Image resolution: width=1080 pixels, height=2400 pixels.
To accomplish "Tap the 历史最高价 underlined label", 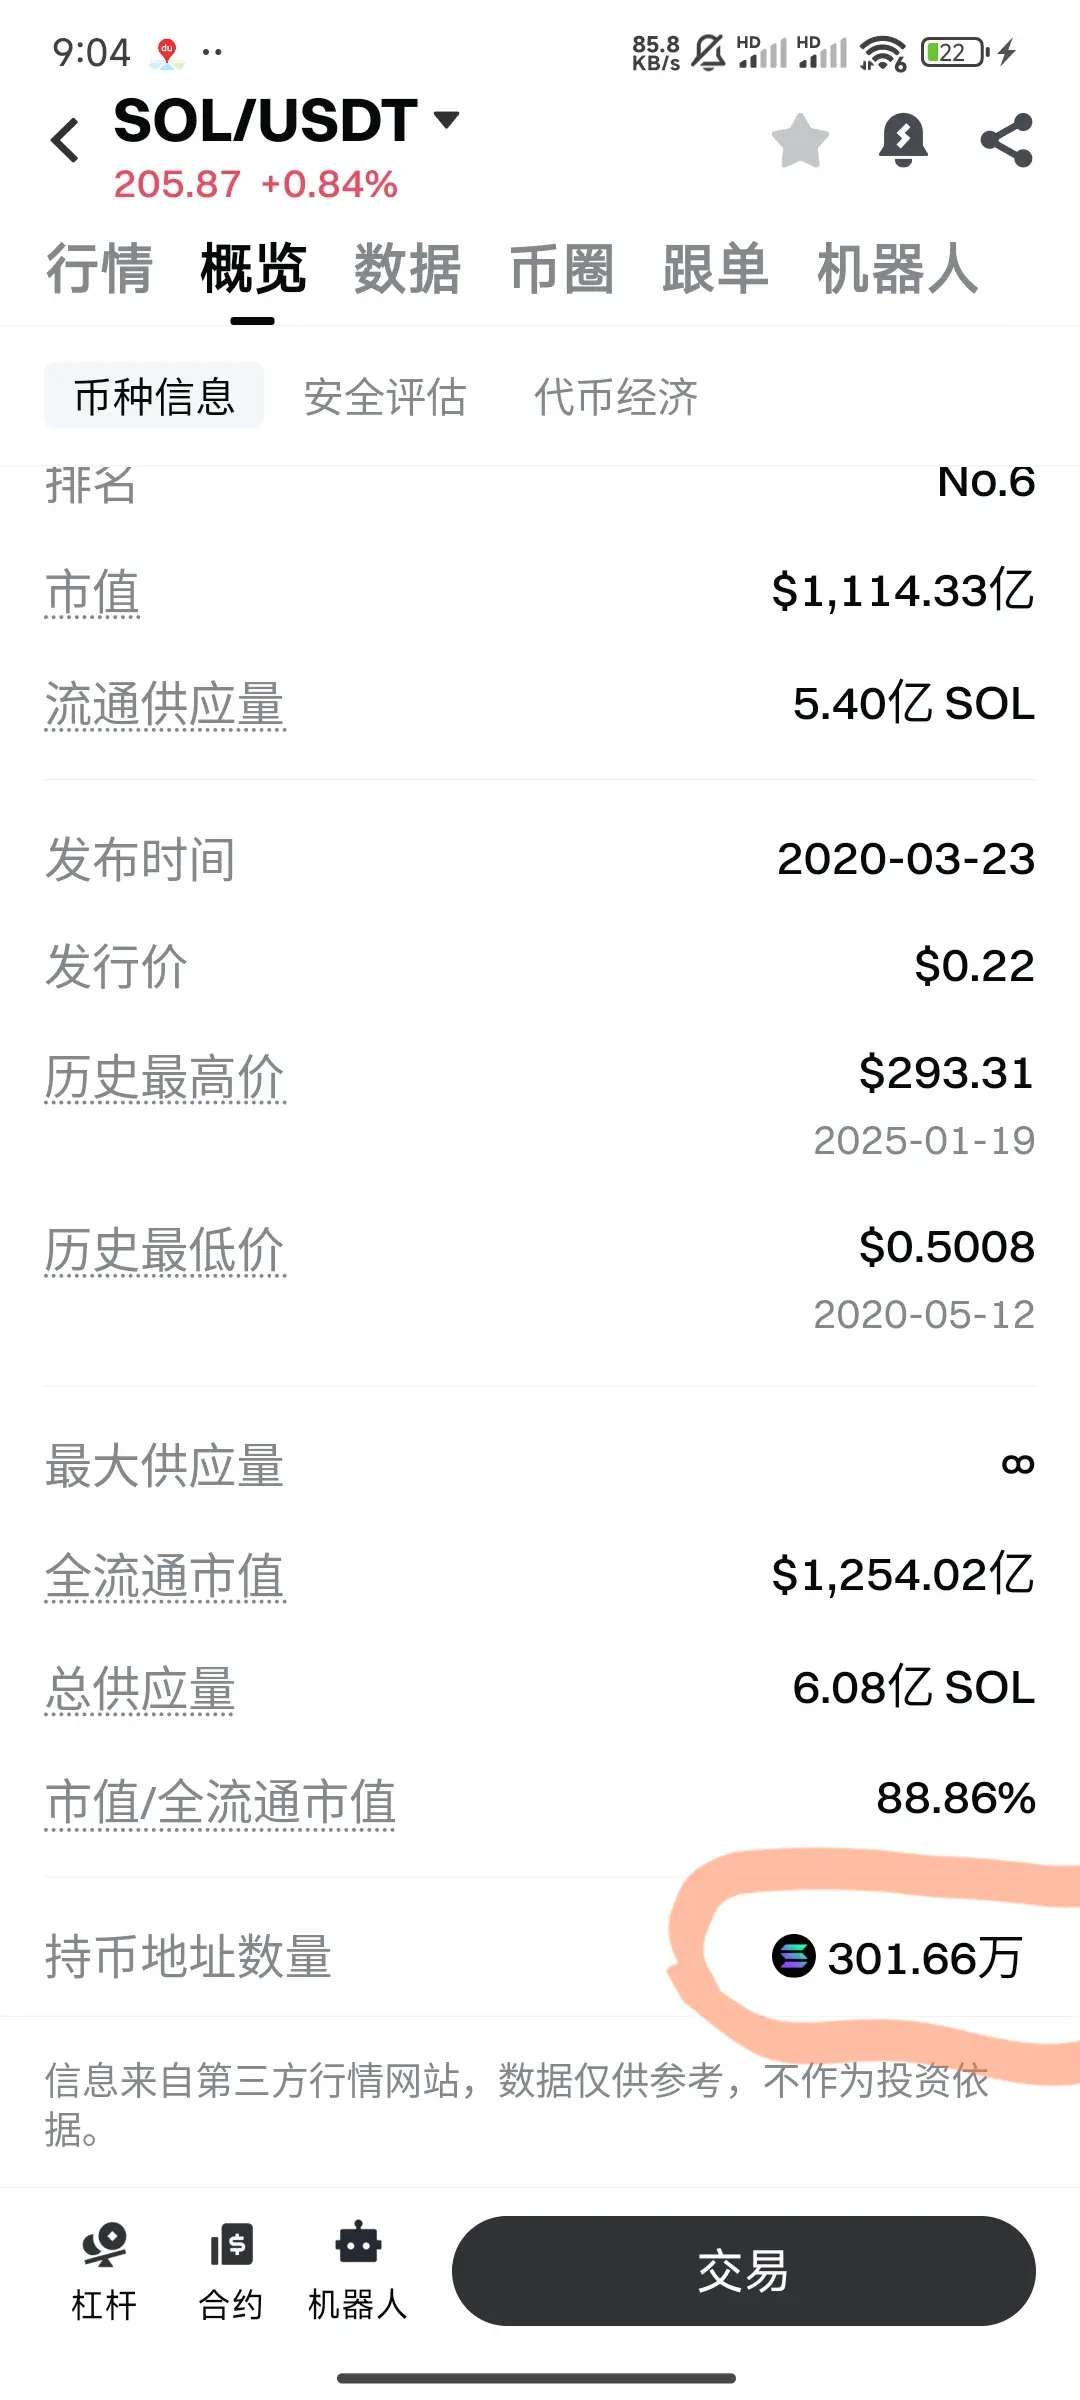I will point(165,1078).
